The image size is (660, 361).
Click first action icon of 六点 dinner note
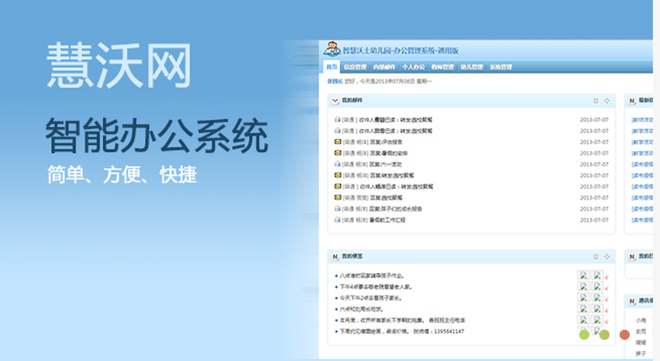[x=583, y=308]
